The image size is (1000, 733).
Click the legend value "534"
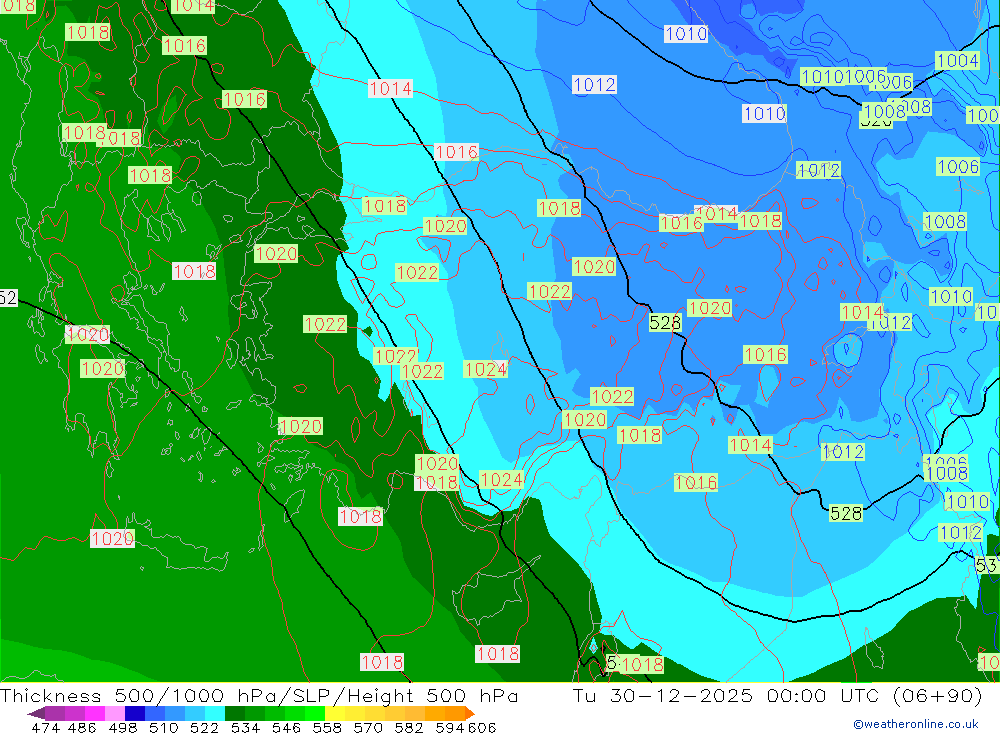[245, 727]
